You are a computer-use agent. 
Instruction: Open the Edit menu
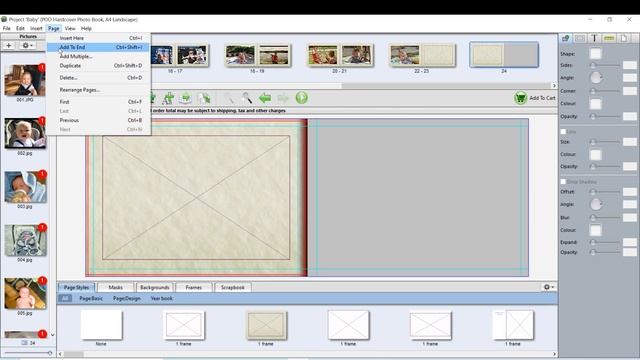point(20,29)
